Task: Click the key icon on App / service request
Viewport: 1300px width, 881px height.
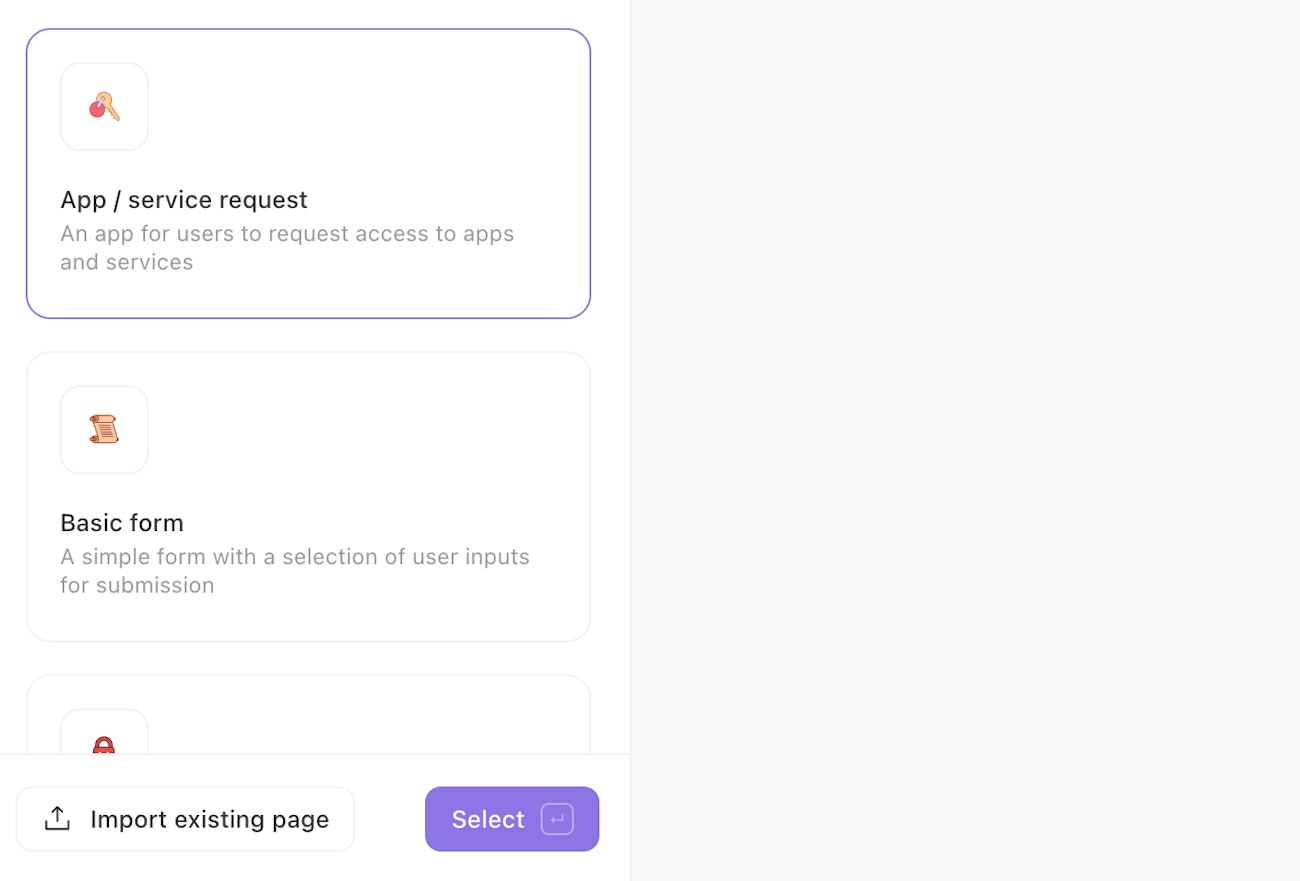Action: pyautogui.click(x=104, y=106)
